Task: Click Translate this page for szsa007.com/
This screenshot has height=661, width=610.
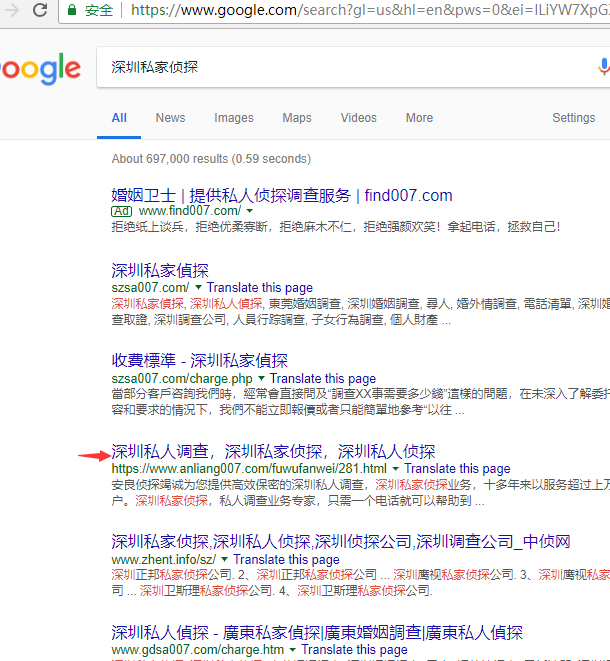Action: pyautogui.click(x=260, y=288)
